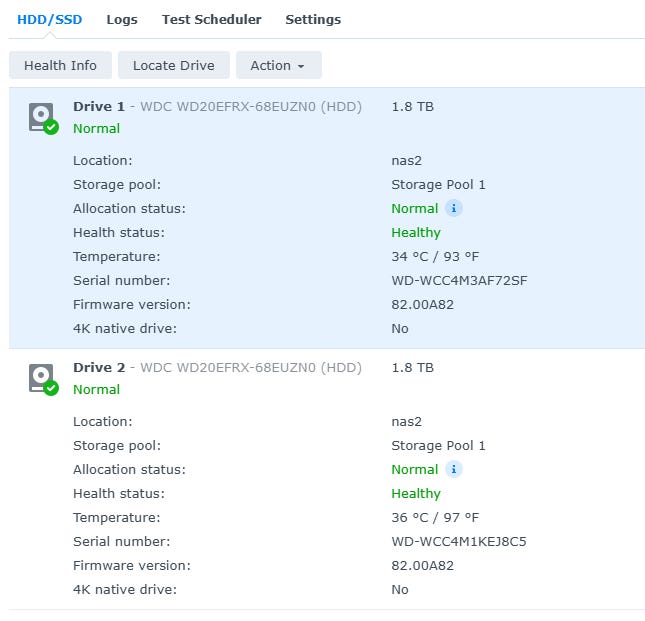Viewport: 645px width, 621px height.
Task: Switch to the Logs tab
Action: (122, 19)
